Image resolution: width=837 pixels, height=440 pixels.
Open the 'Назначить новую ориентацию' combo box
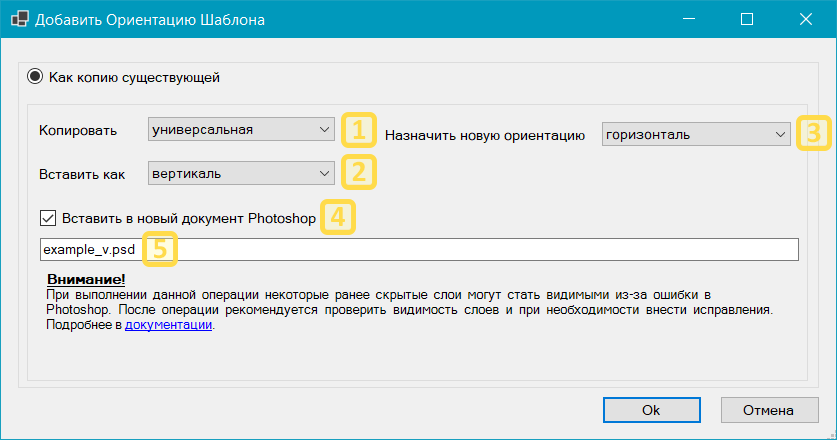tap(696, 134)
